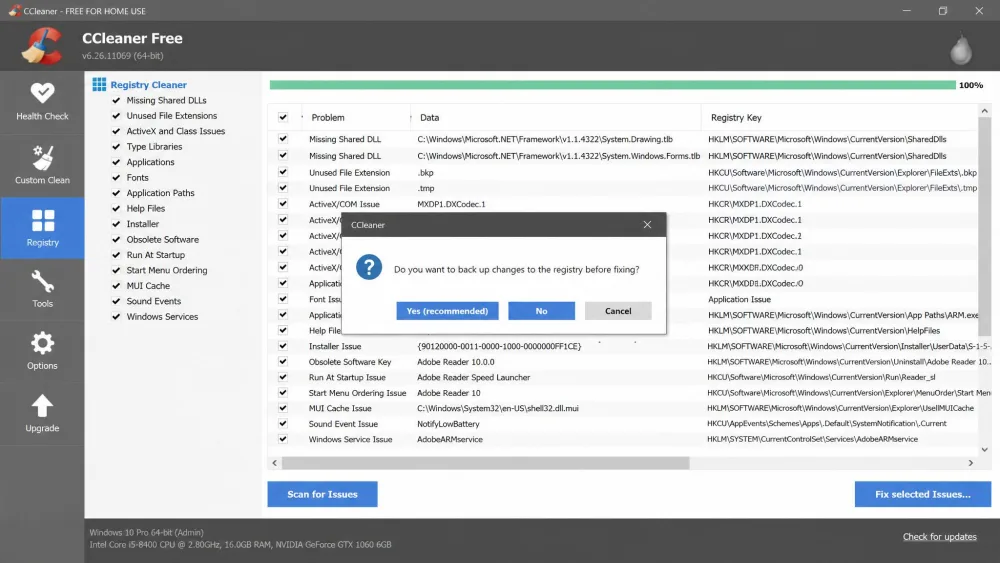Open the Custom Clean section
The width and height of the screenshot is (1000, 563).
(42, 165)
